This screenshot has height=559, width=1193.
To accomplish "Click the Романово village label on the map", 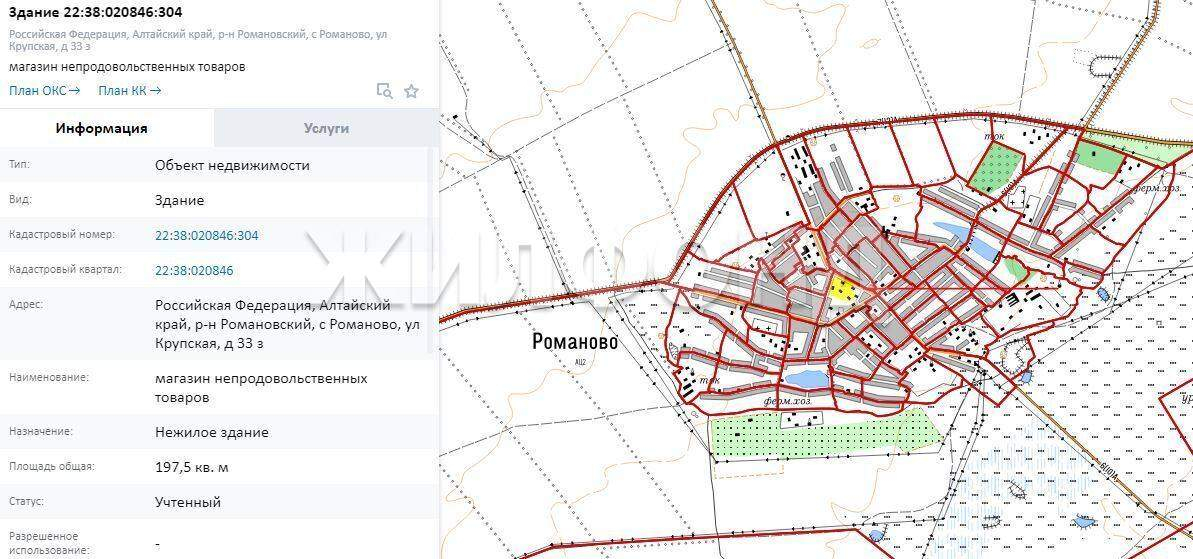I will click(575, 342).
